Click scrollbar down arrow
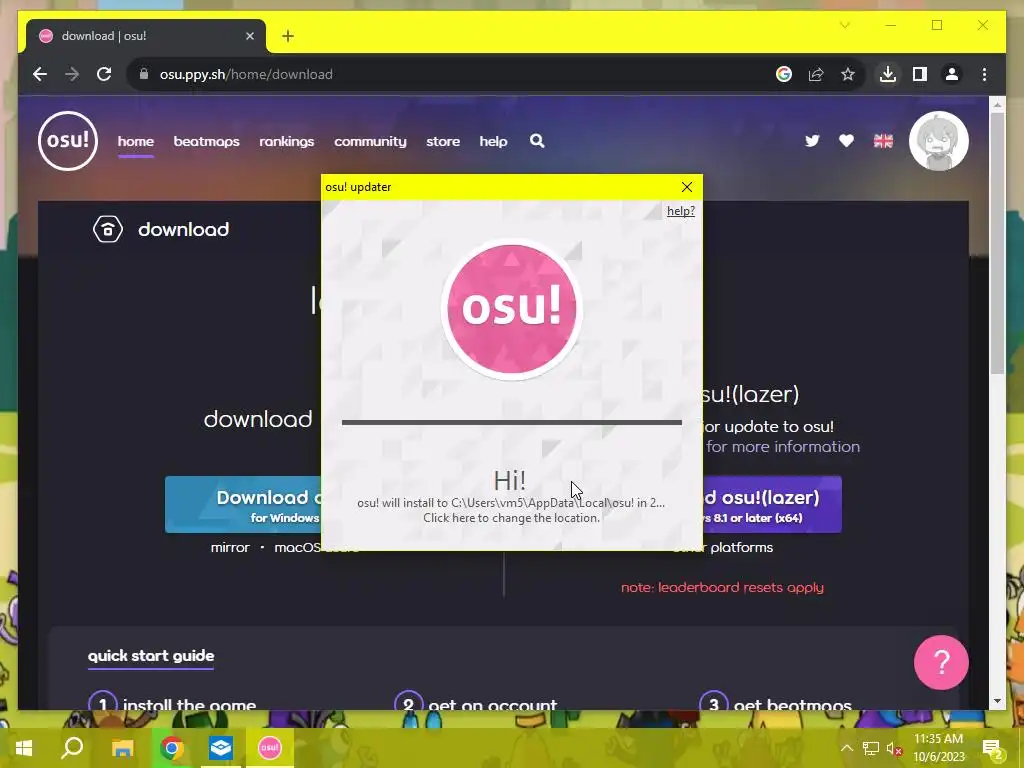The width and height of the screenshot is (1024, 768). click(997, 701)
